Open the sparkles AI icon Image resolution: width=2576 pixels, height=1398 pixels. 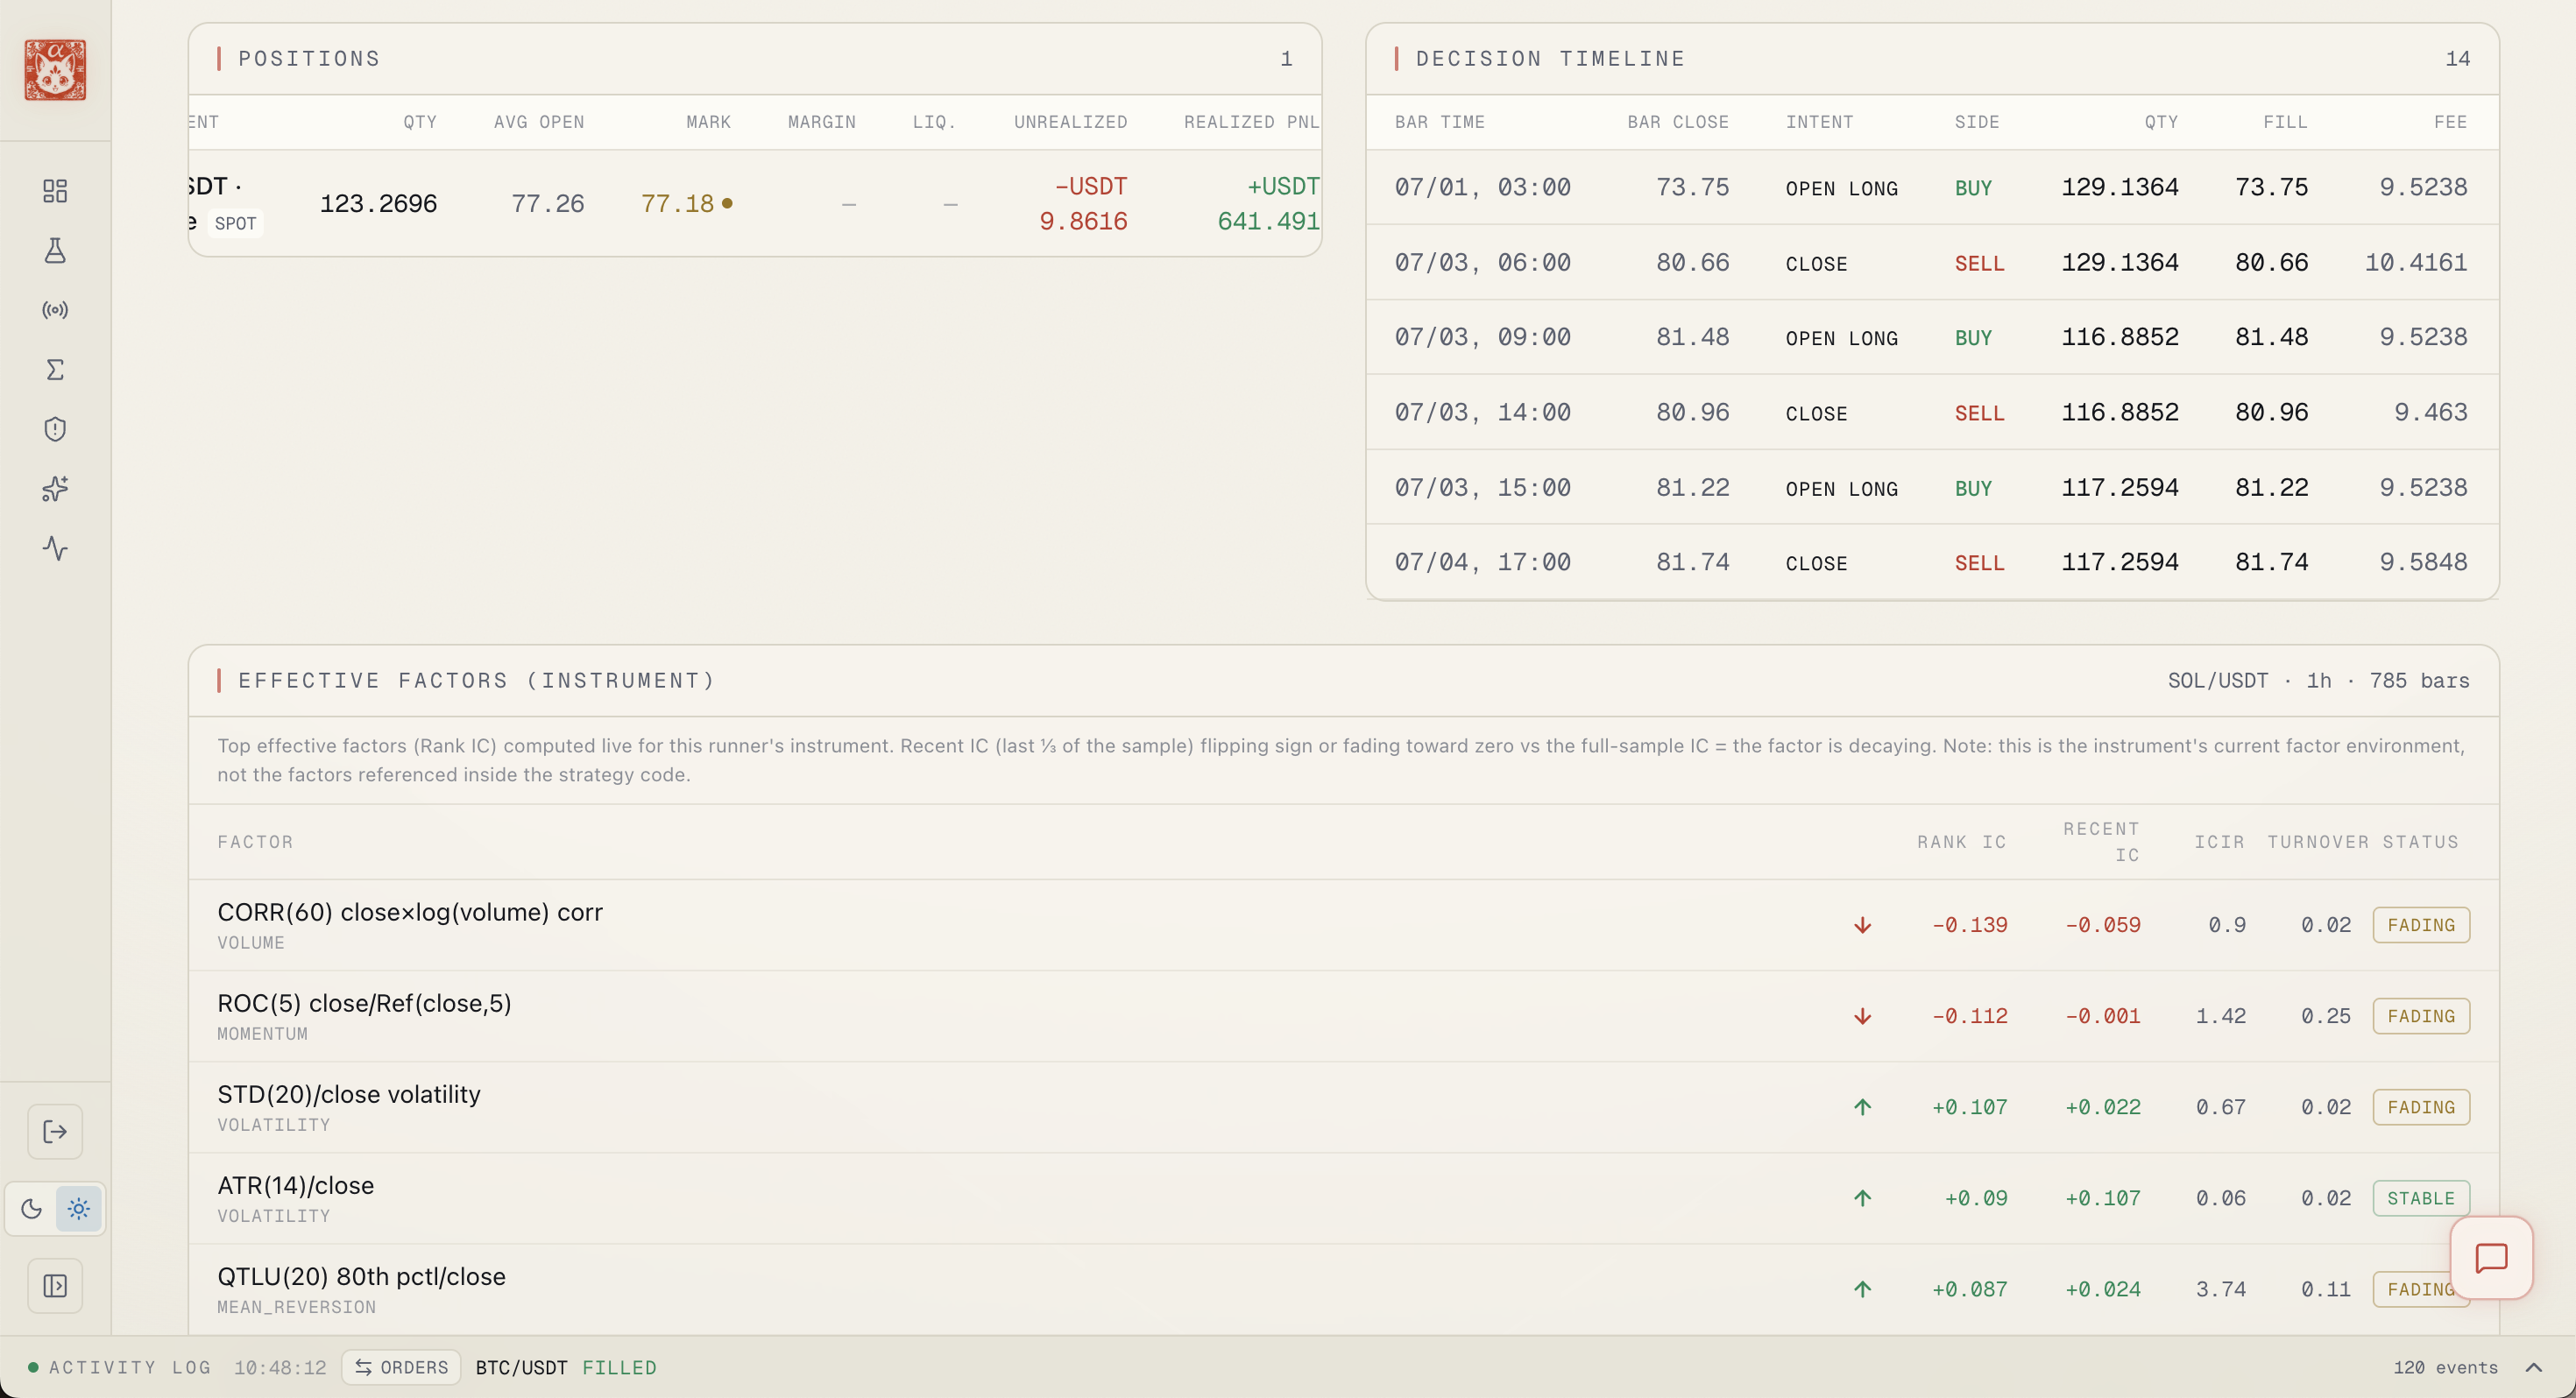pyautogui.click(x=55, y=489)
